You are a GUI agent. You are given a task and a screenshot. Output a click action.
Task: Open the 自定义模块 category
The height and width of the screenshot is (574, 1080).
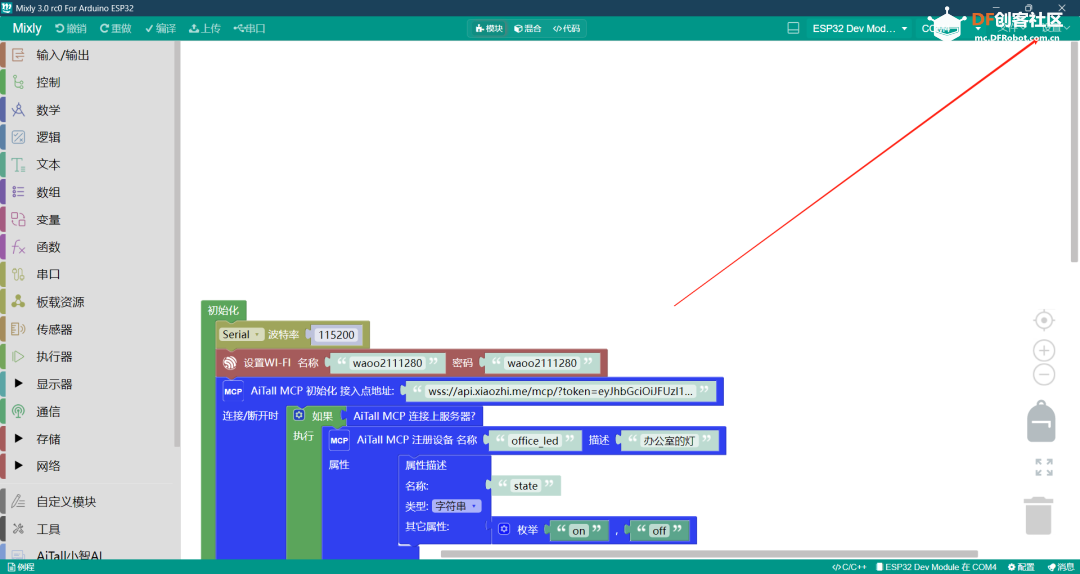90,502
